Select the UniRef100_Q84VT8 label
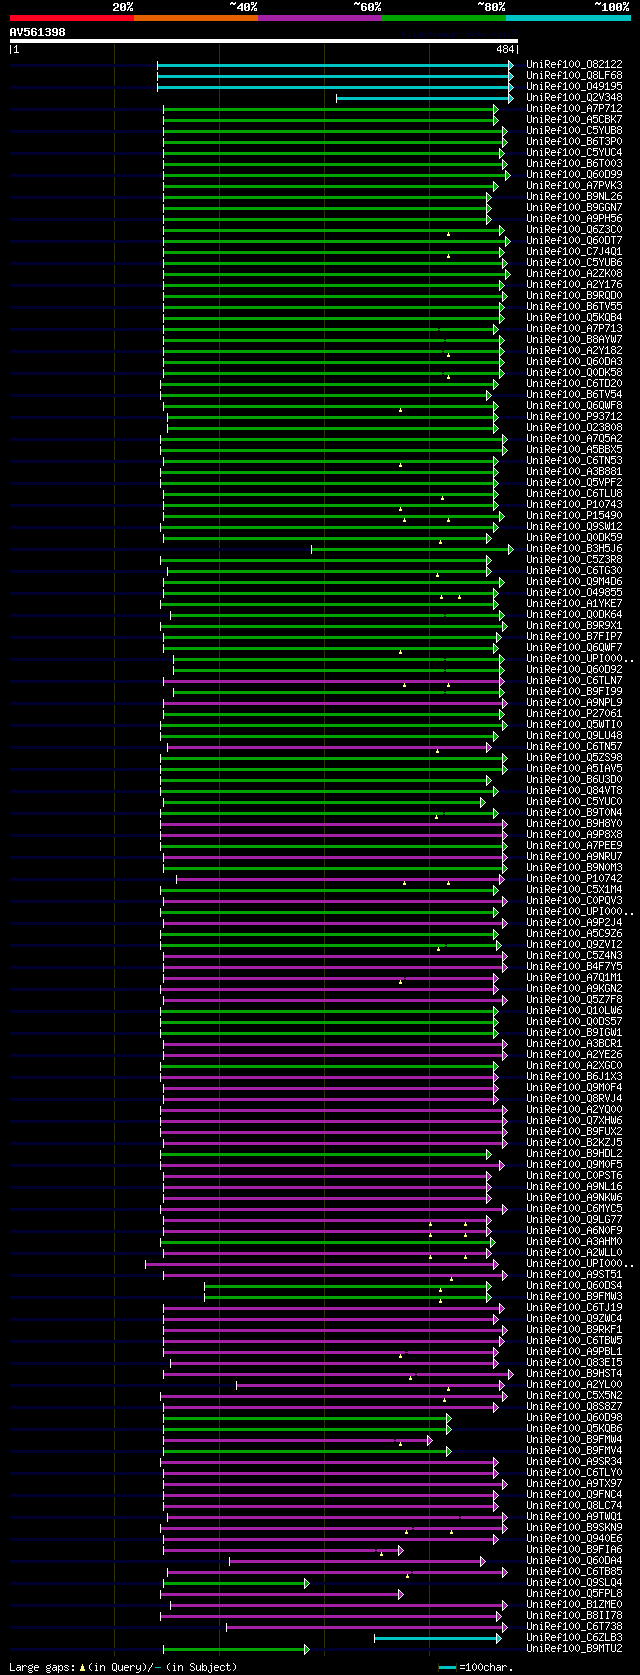640x1675 pixels. (574, 790)
